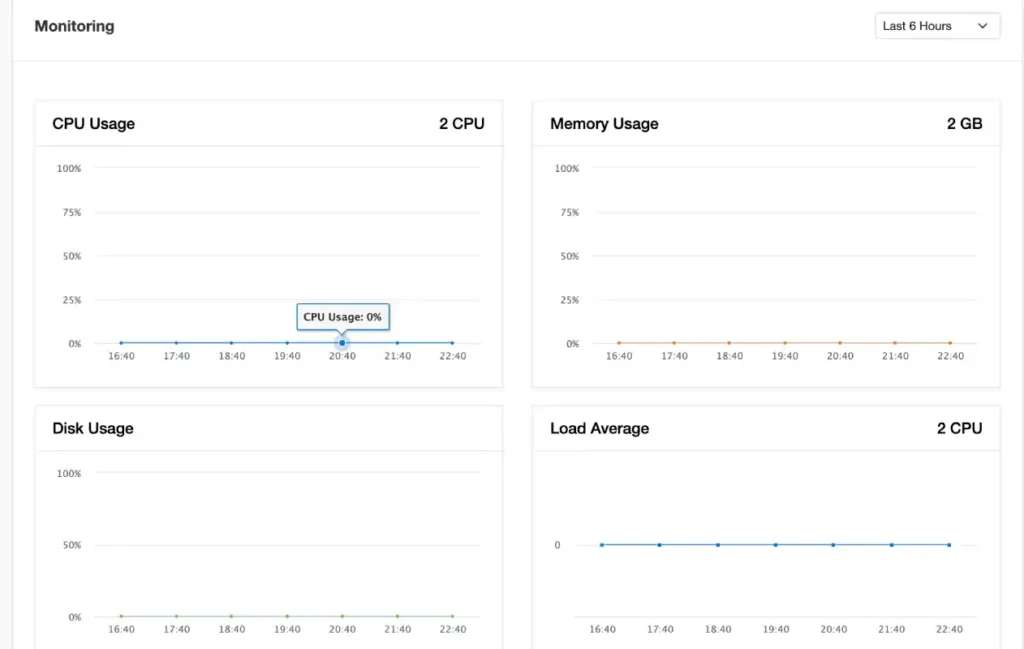Viewport: 1024px width, 649px height.
Task: Click the CPU Usage card title
Action: pyautogui.click(x=93, y=123)
